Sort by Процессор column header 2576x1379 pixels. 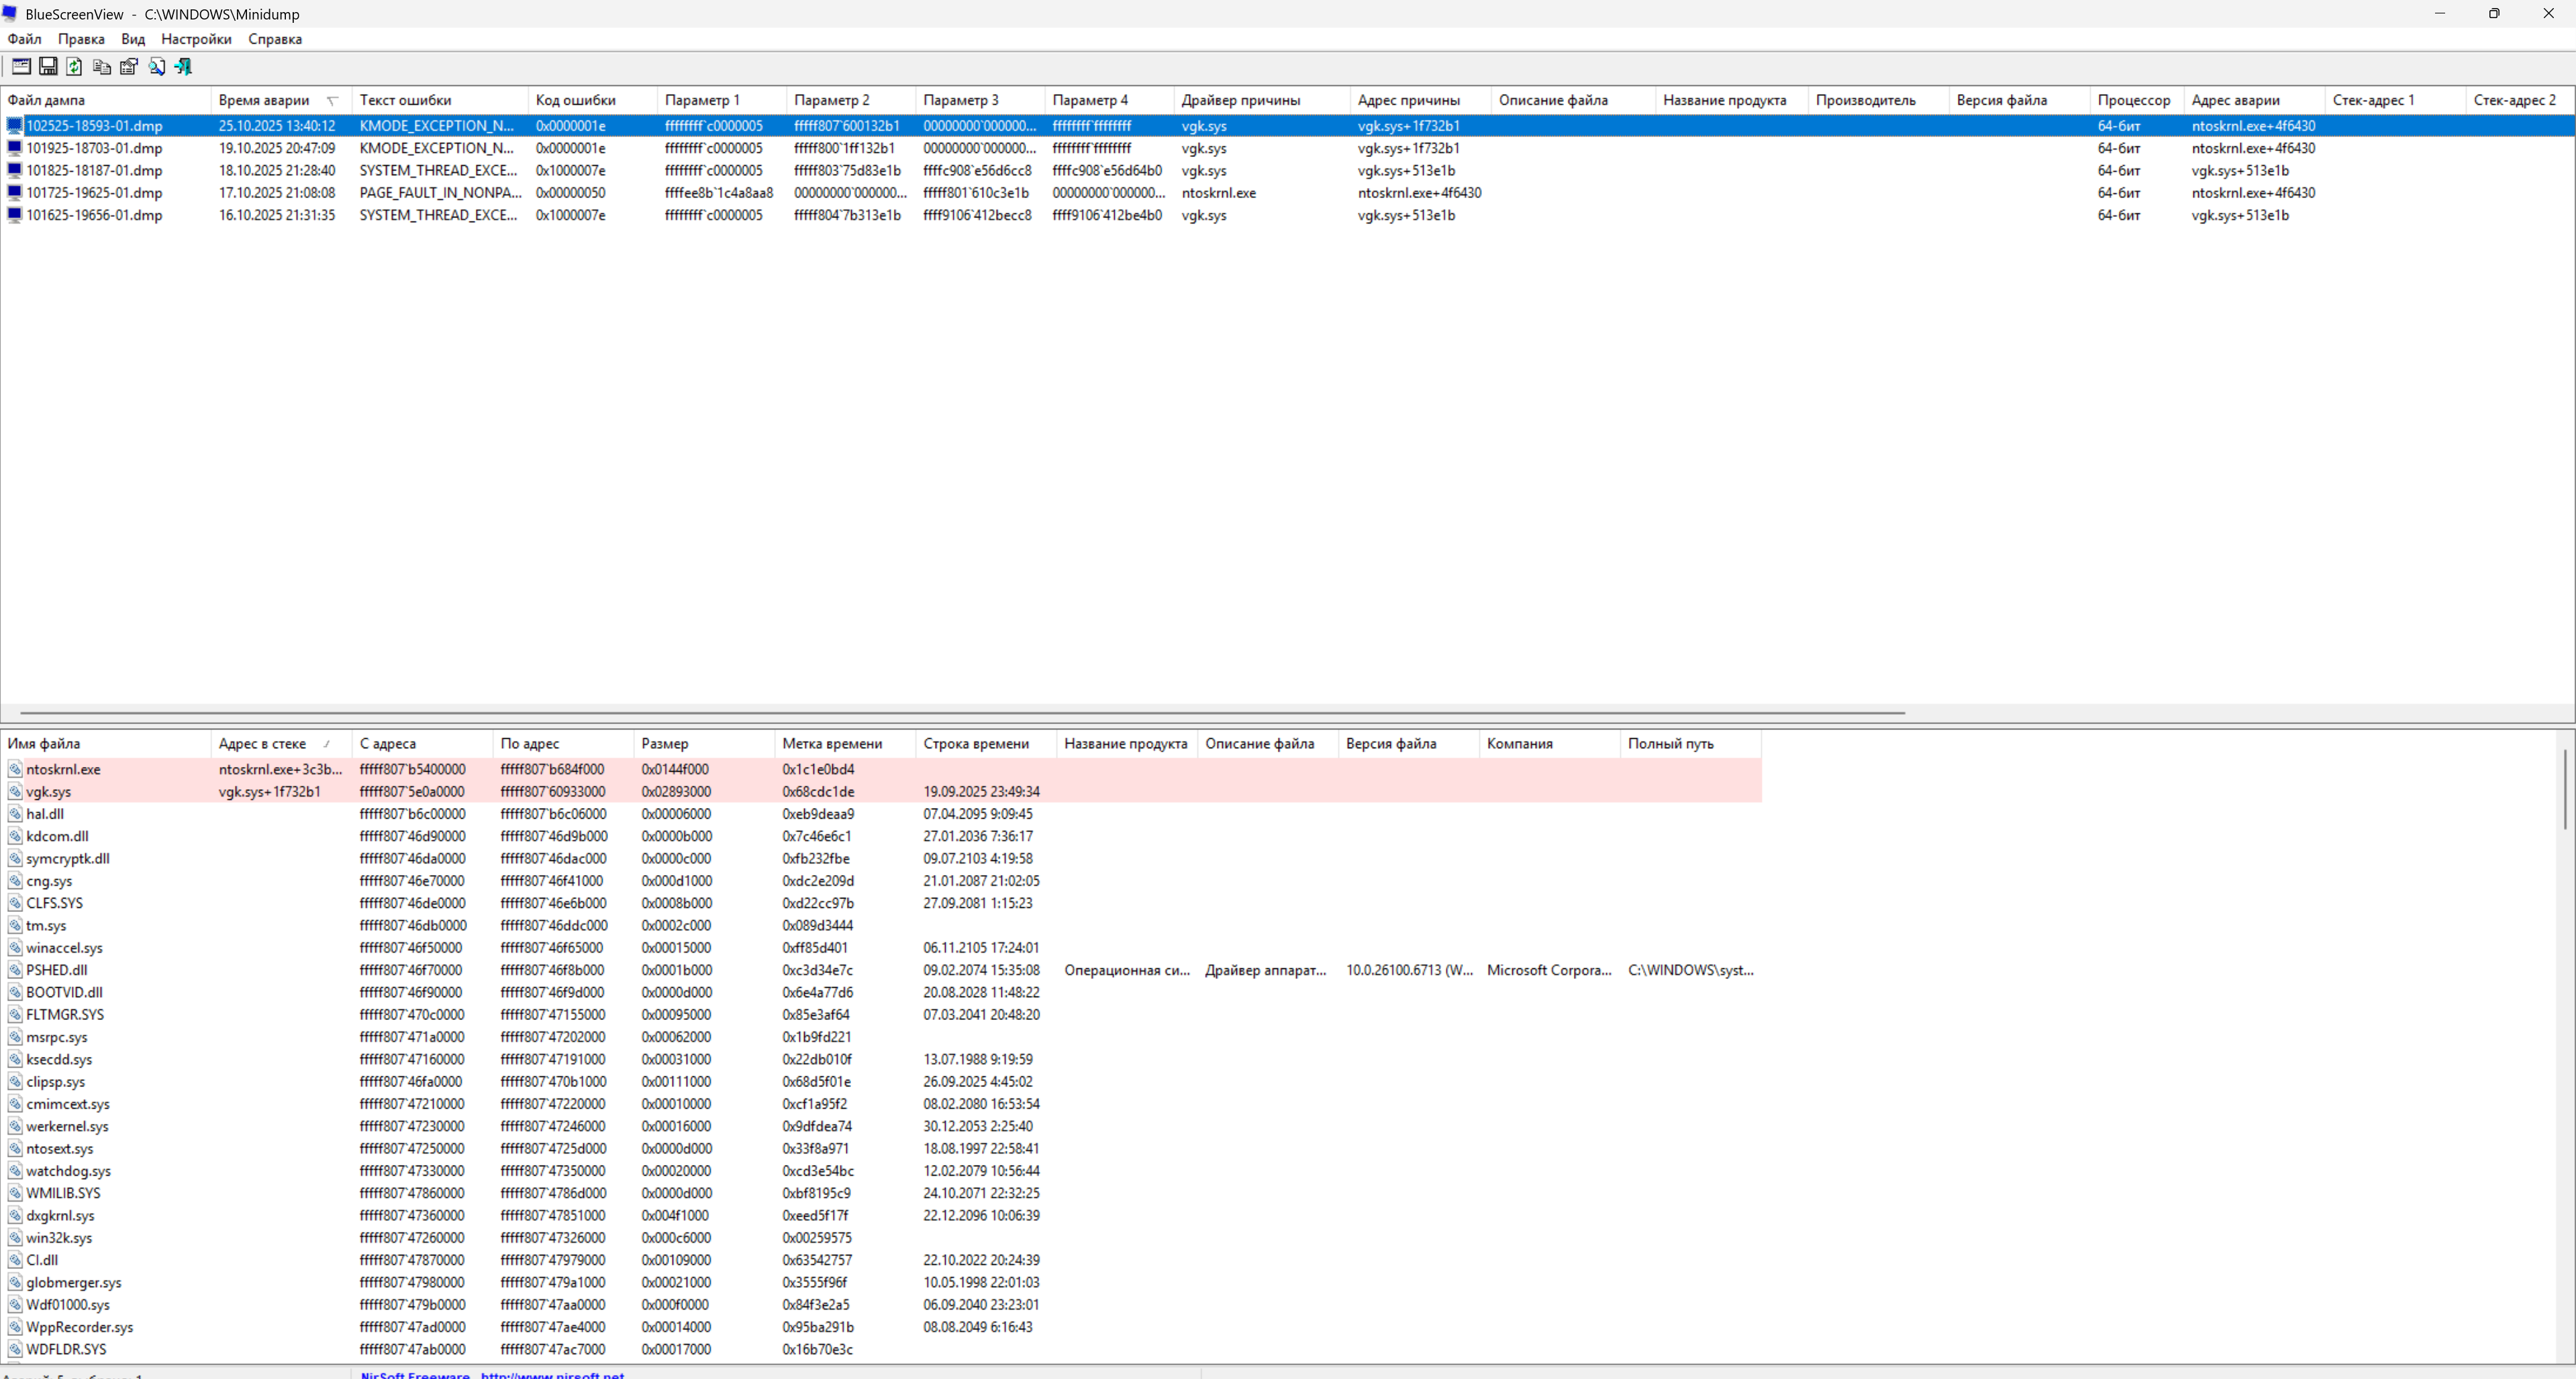tap(2136, 100)
